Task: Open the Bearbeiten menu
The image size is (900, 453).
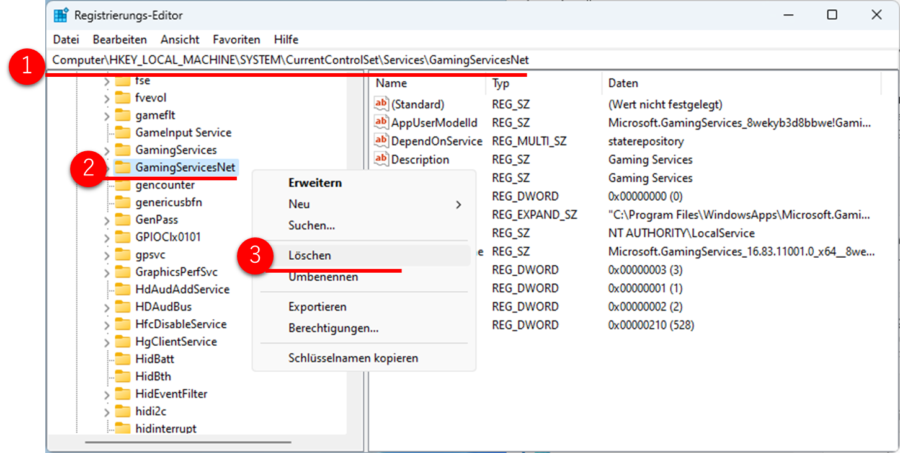Action: 120,40
